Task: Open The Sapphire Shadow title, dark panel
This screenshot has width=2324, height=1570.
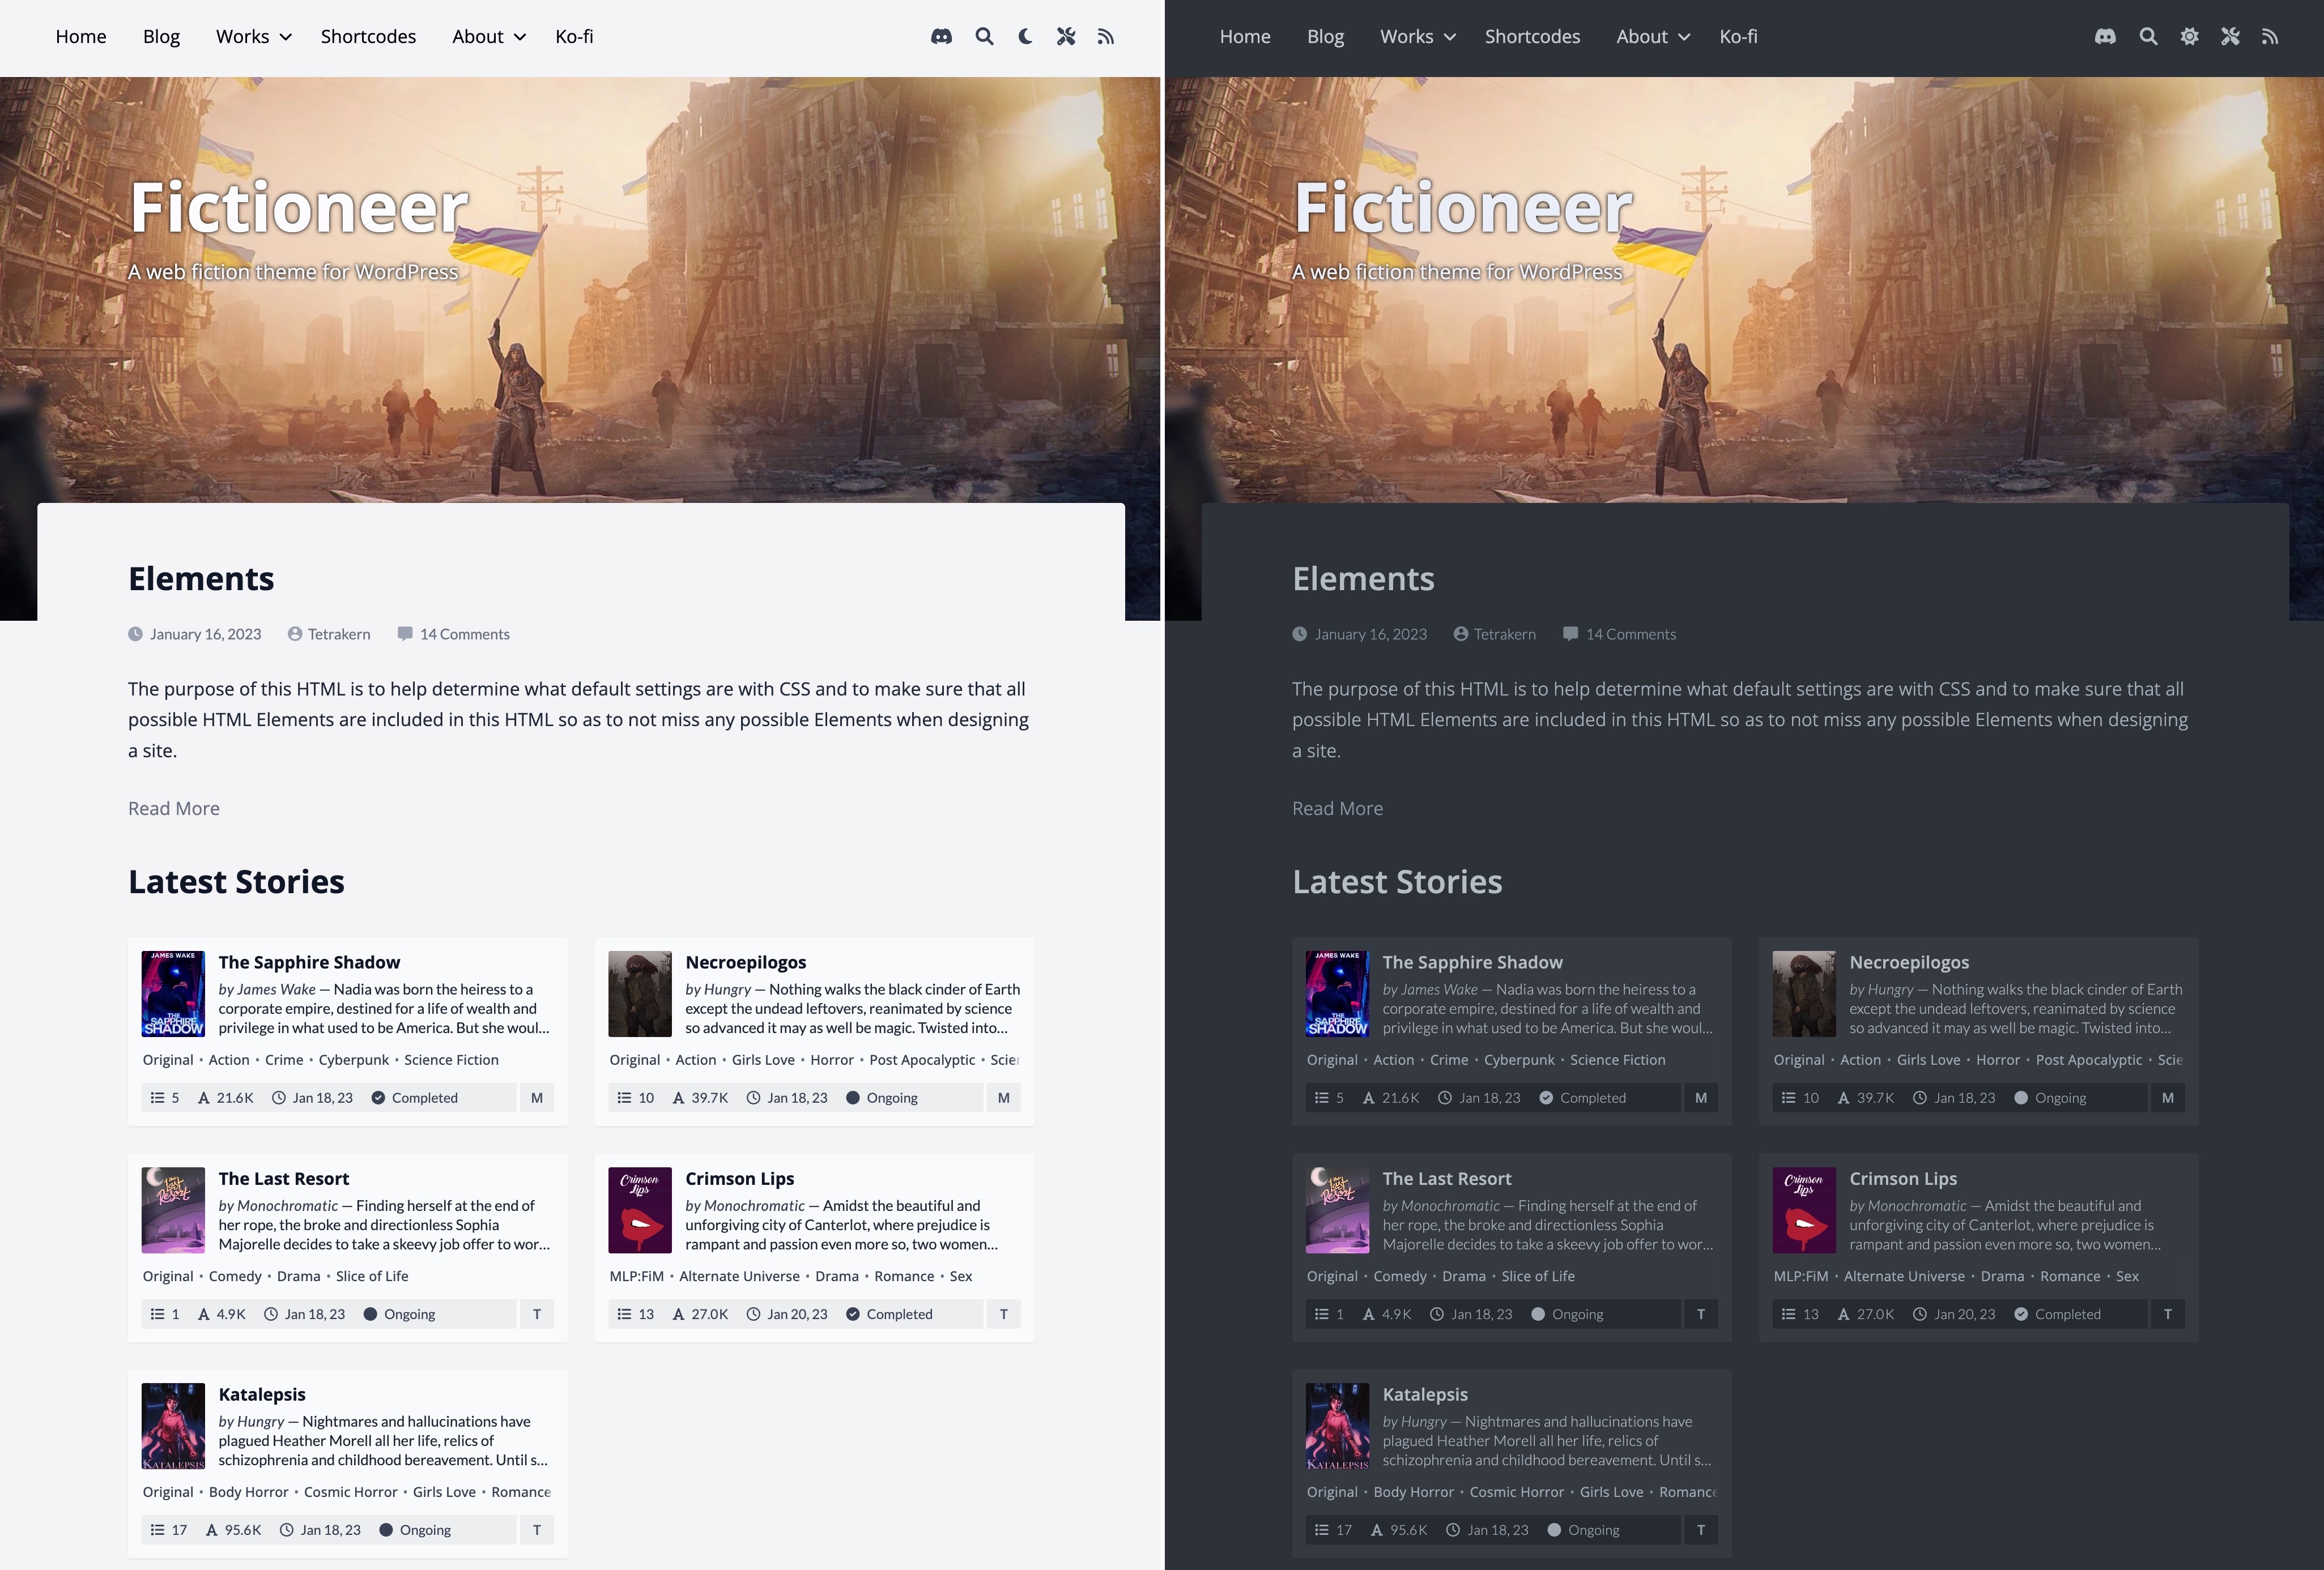Action: (x=1472, y=962)
